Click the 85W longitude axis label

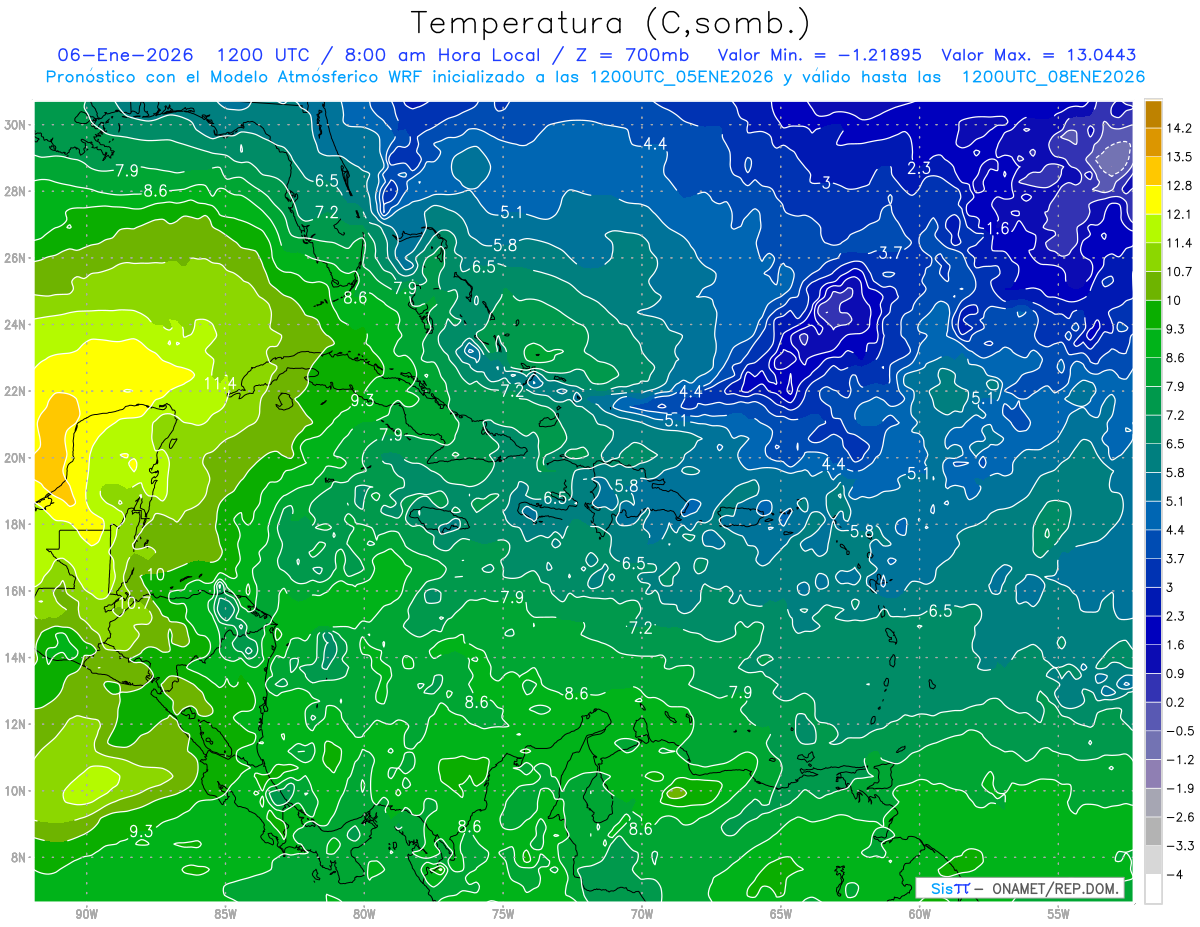pyautogui.click(x=225, y=914)
